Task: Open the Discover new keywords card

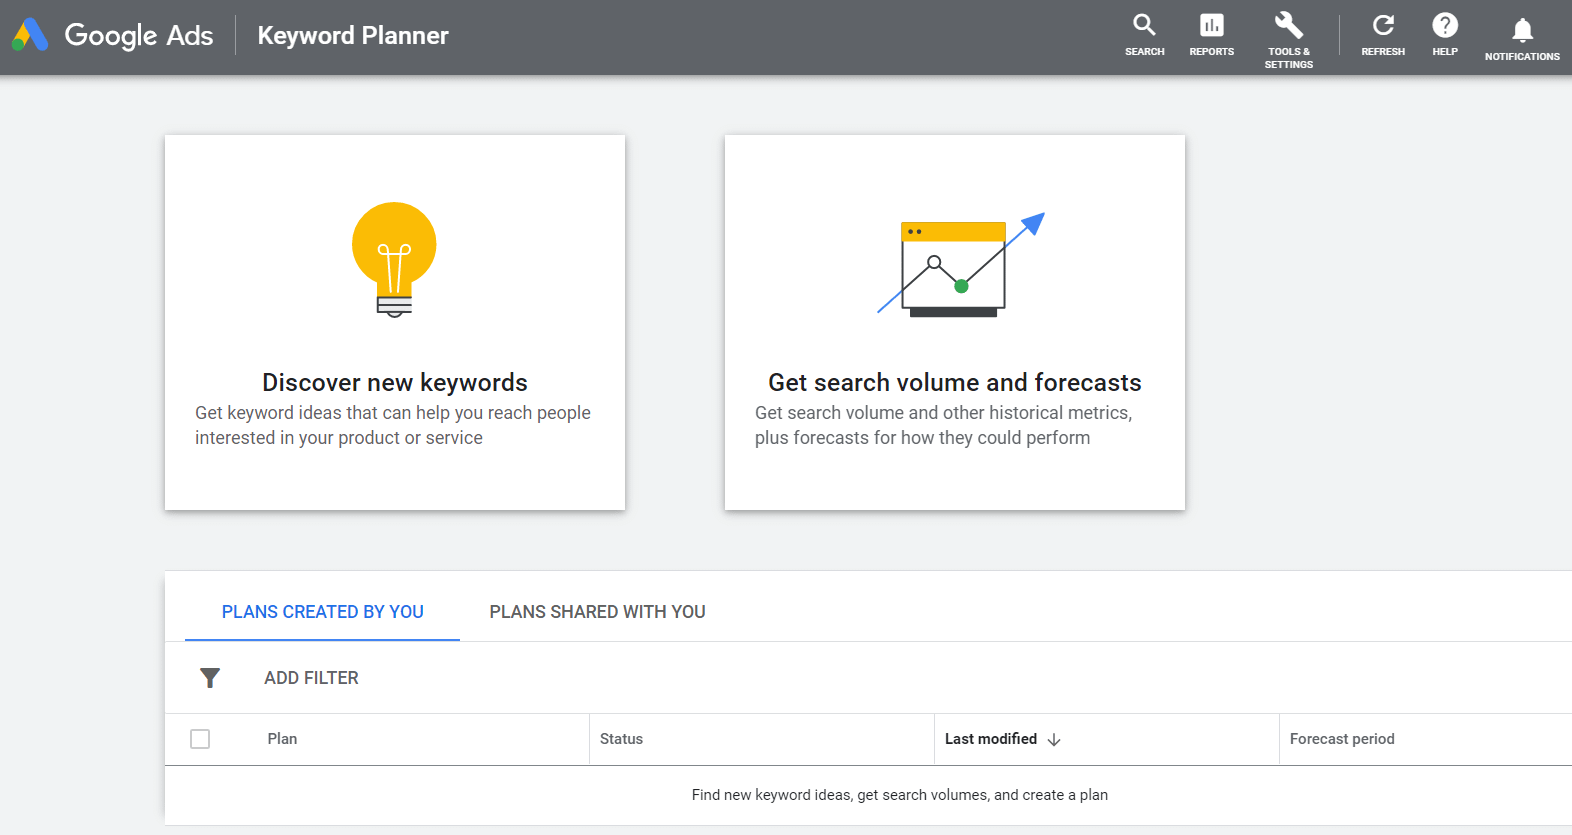Action: [395, 323]
